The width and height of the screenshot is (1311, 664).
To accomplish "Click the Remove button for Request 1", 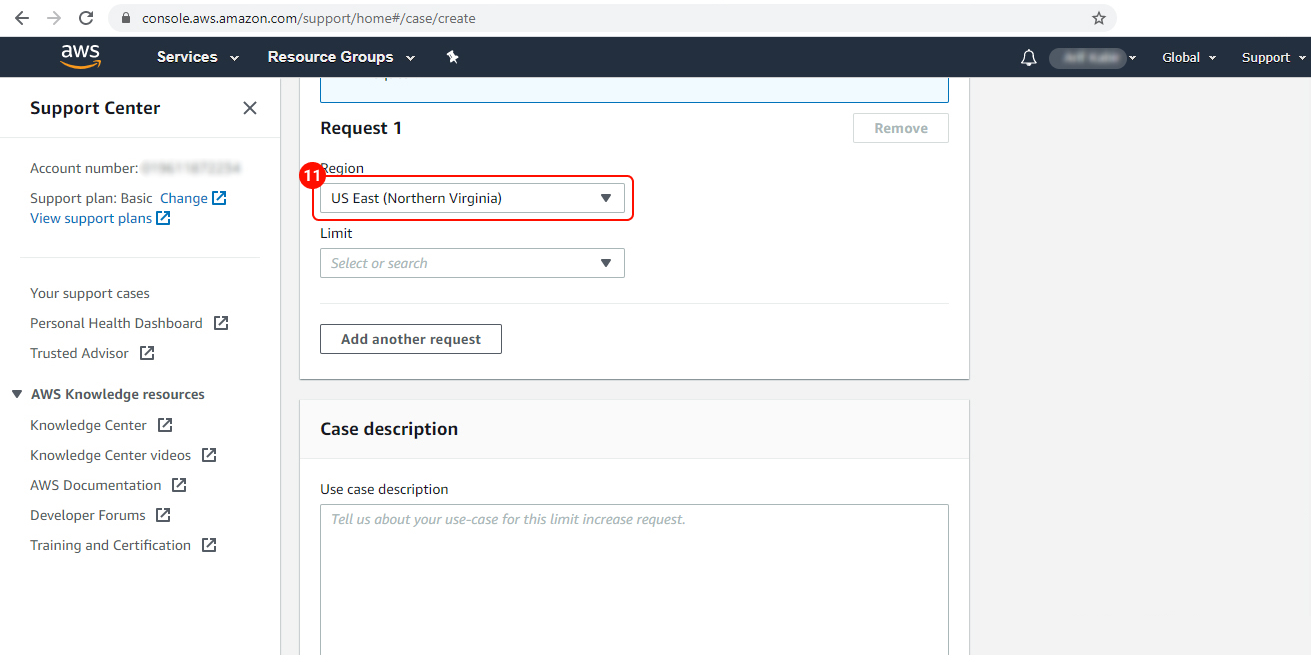I will (900, 128).
